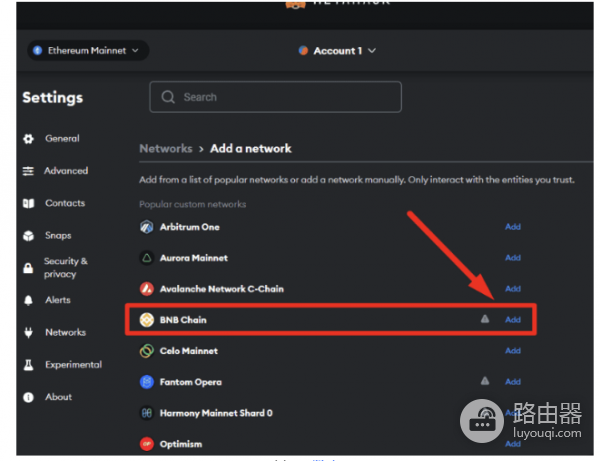Click the warning icon beside BNB Chain
The image size is (600, 461).
485,320
